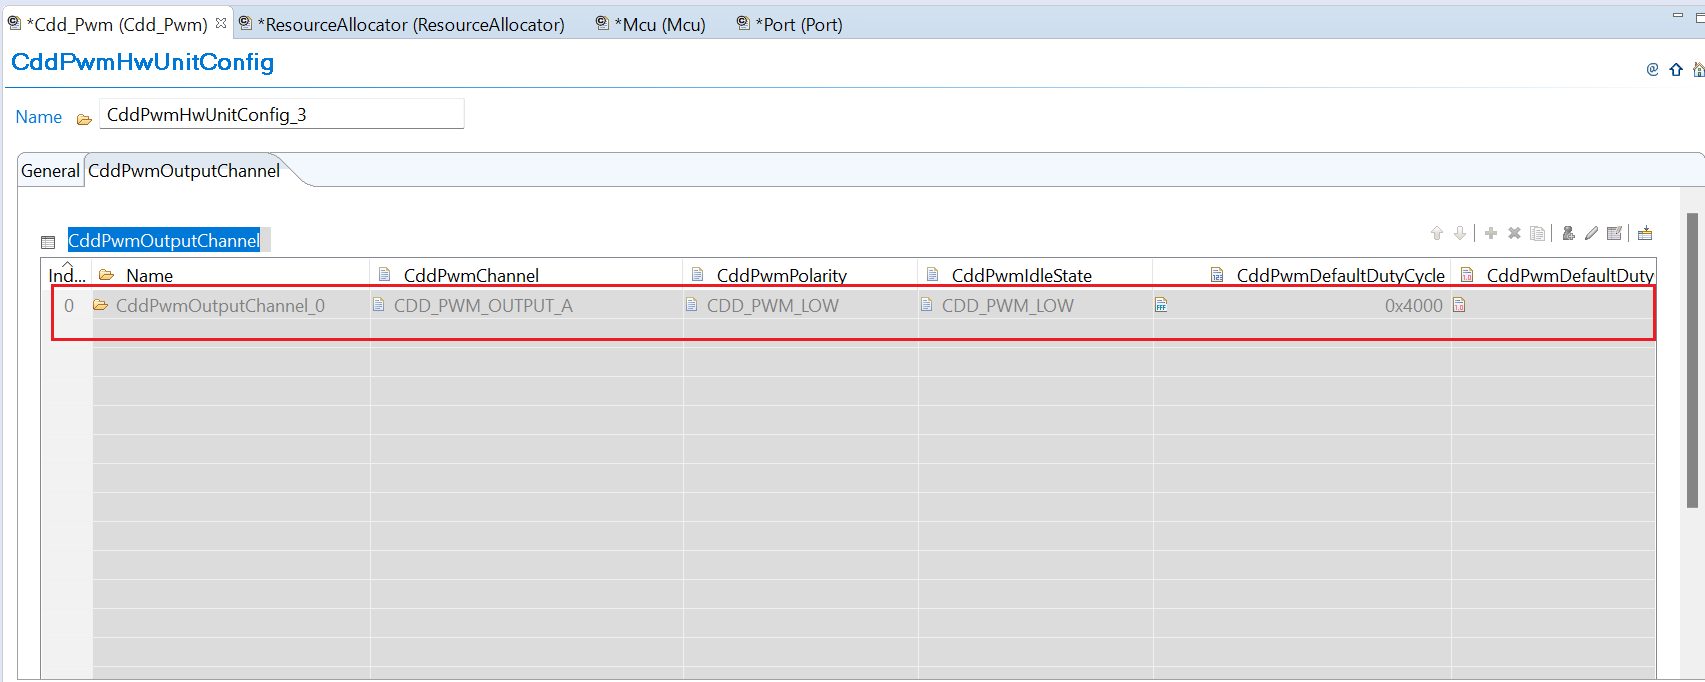Image resolution: width=1705 pixels, height=682 pixels.
Task: Click the X delete element icon
Action: click(1514, 233)
